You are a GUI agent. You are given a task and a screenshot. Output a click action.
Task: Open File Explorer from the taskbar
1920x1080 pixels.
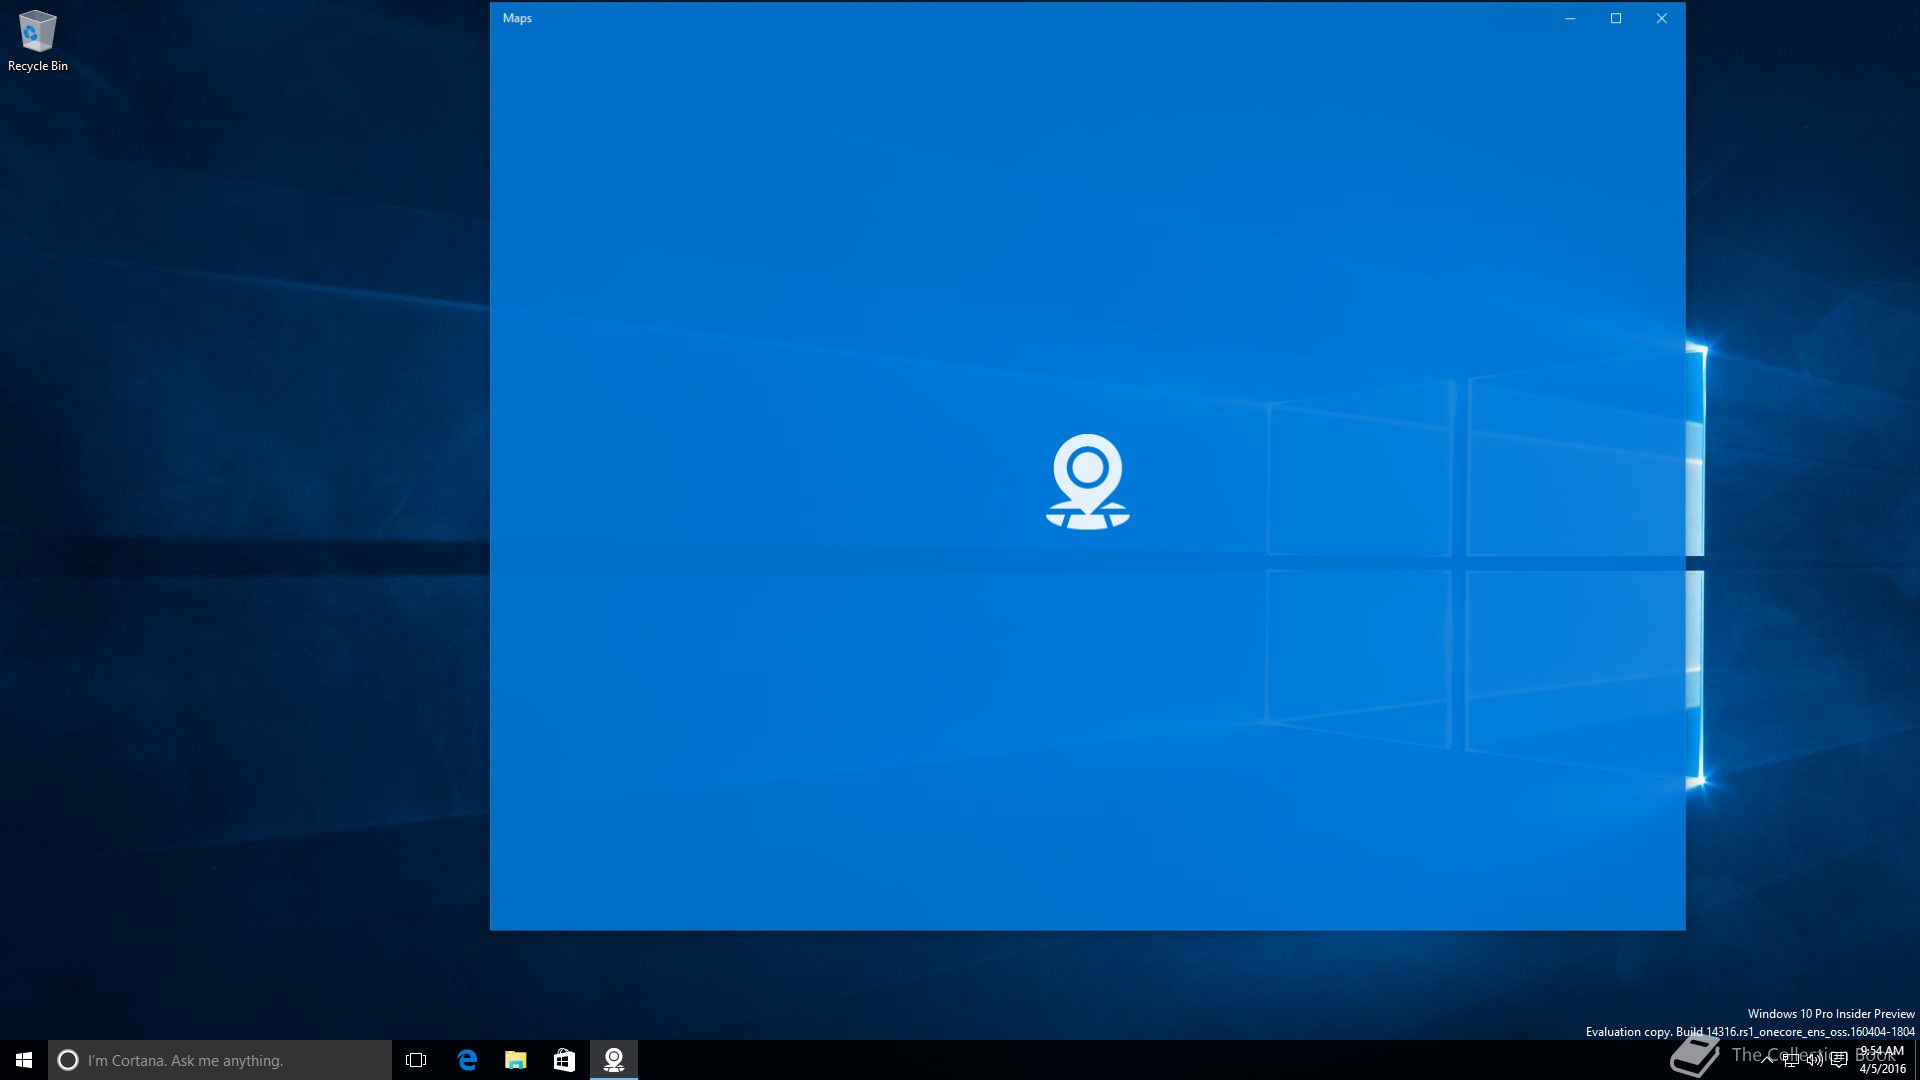click(516, 1060)
